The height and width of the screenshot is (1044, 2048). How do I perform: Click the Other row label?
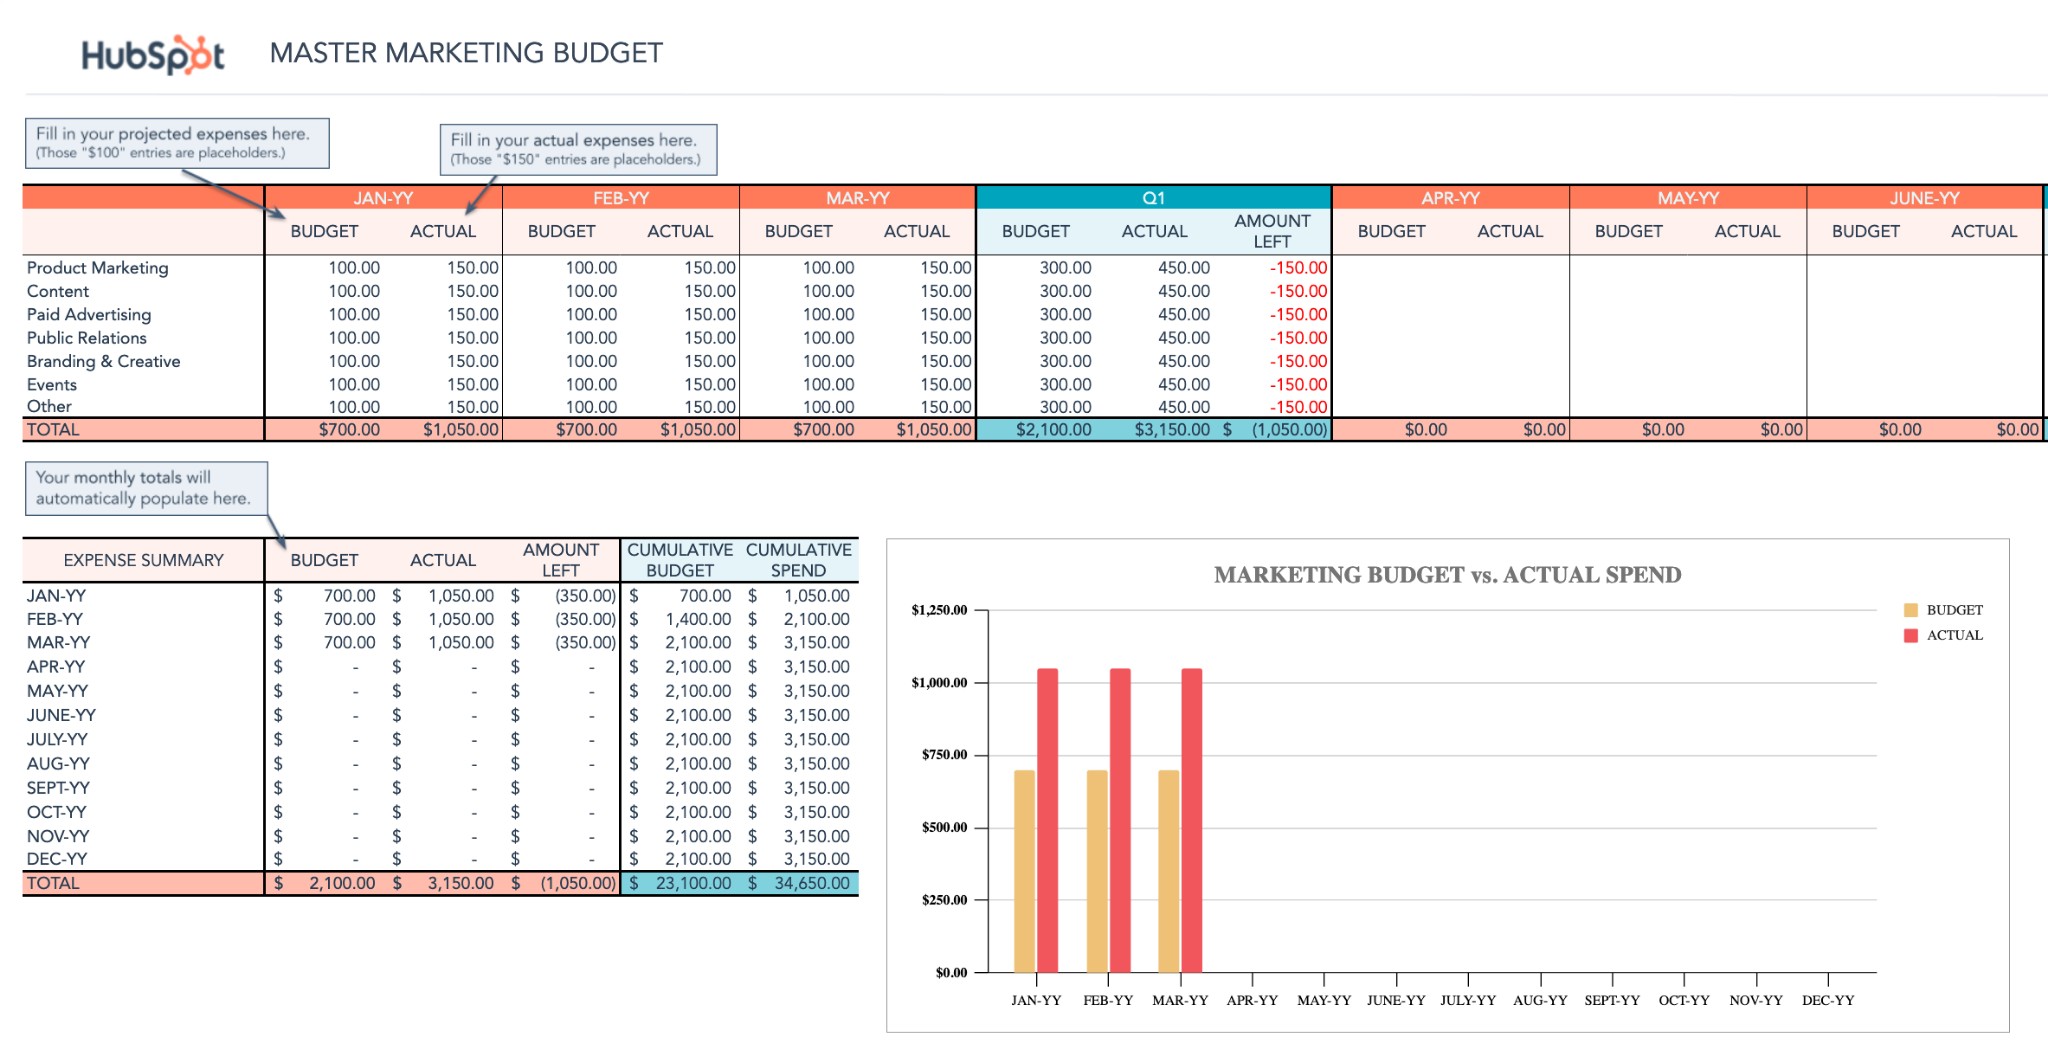pos(49,406)
